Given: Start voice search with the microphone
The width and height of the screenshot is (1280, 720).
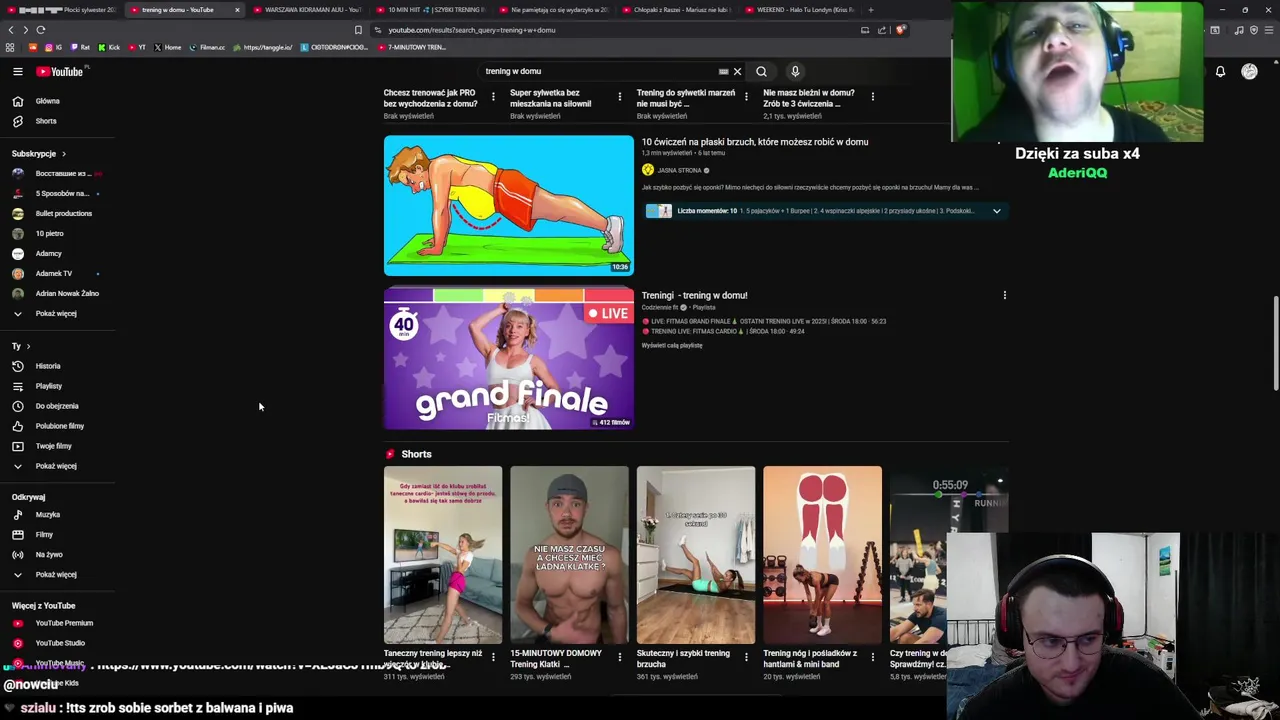Looking at the screenshot, I should (795, 72).
